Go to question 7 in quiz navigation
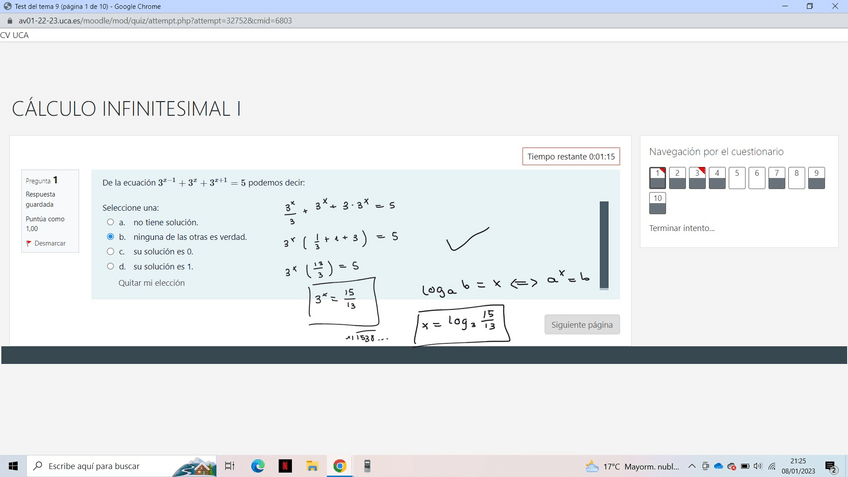Viewport: 848px width, 477px height. (777, 178)
